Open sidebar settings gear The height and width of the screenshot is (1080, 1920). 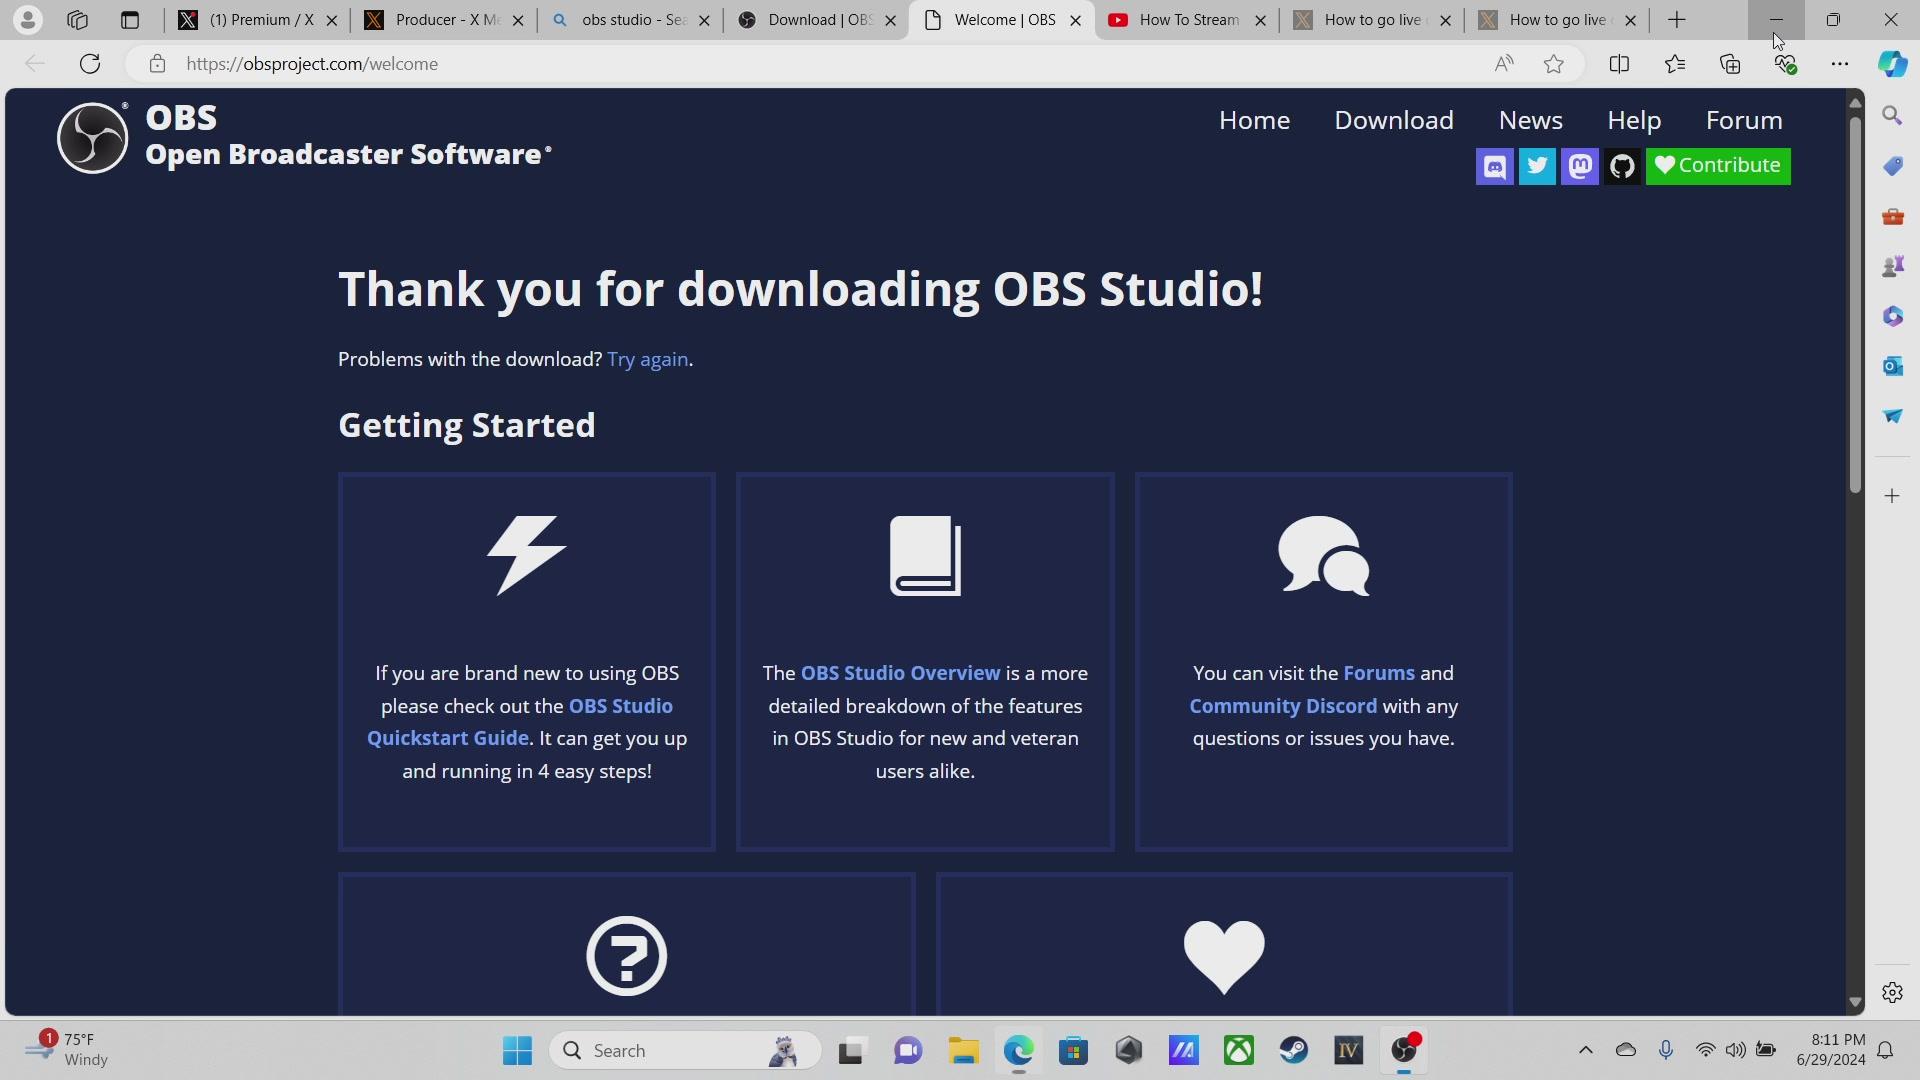point(1892,992)
